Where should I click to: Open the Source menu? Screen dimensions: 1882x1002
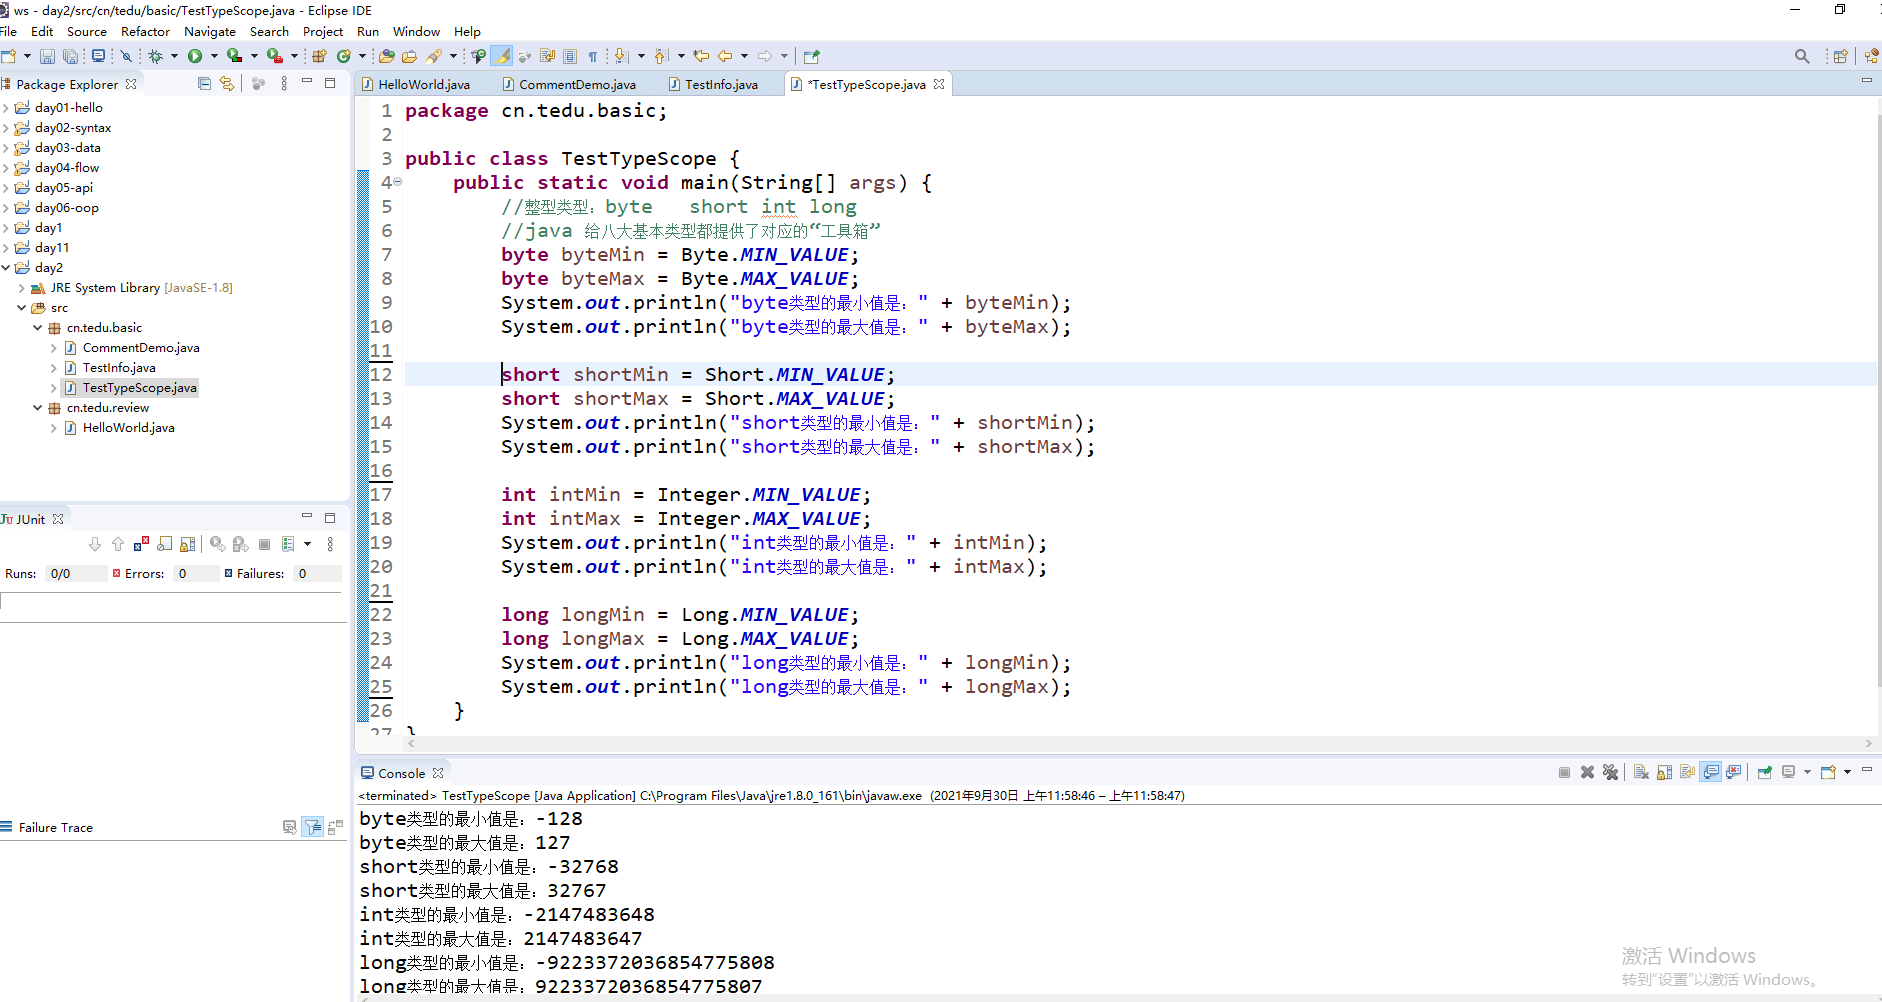(87, 32)
